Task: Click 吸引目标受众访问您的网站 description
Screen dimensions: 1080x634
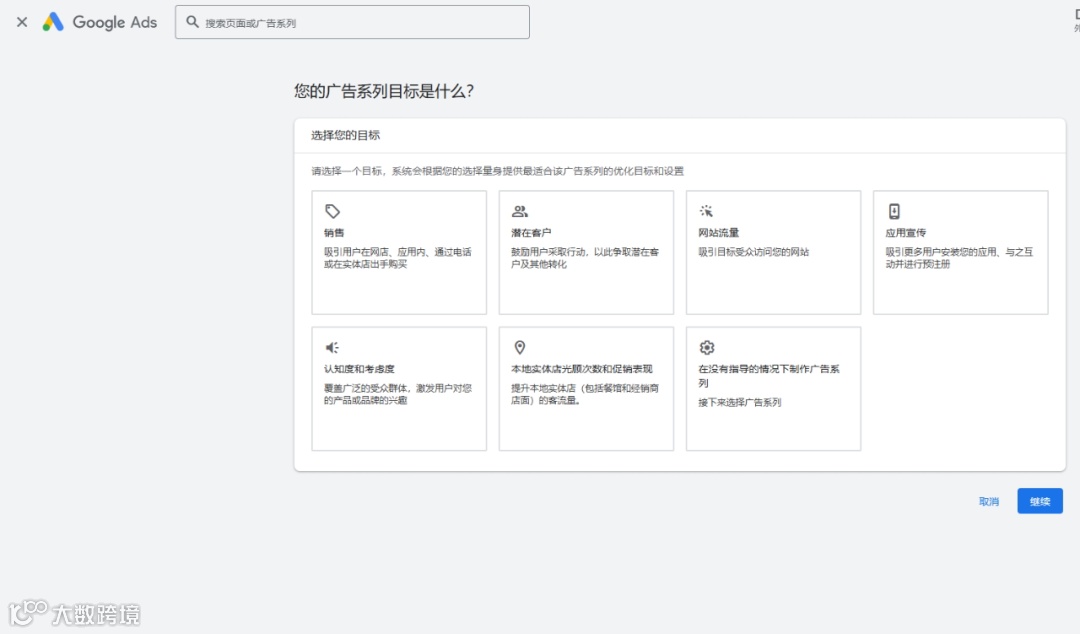Action: 754,252
